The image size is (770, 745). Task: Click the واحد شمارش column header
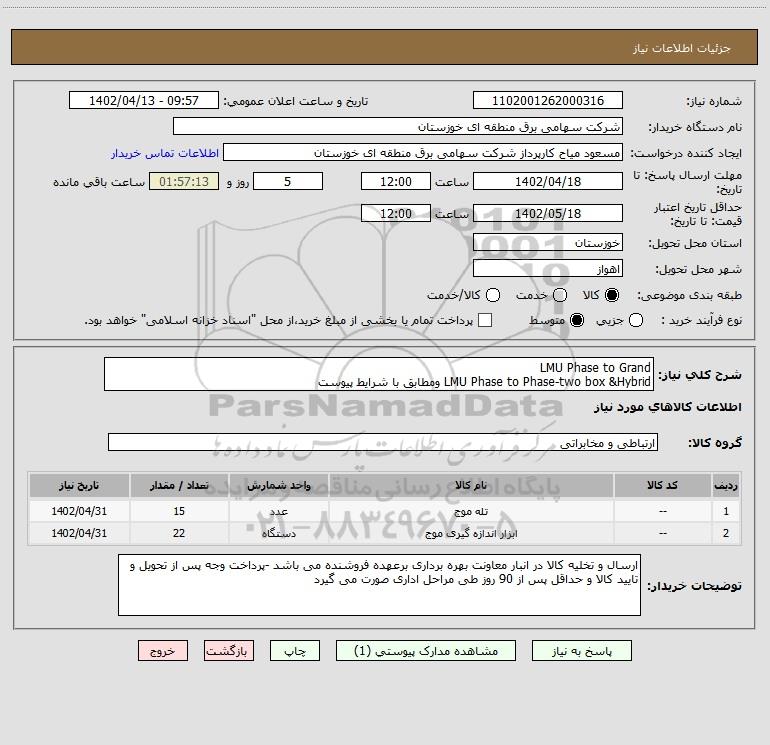278,486
